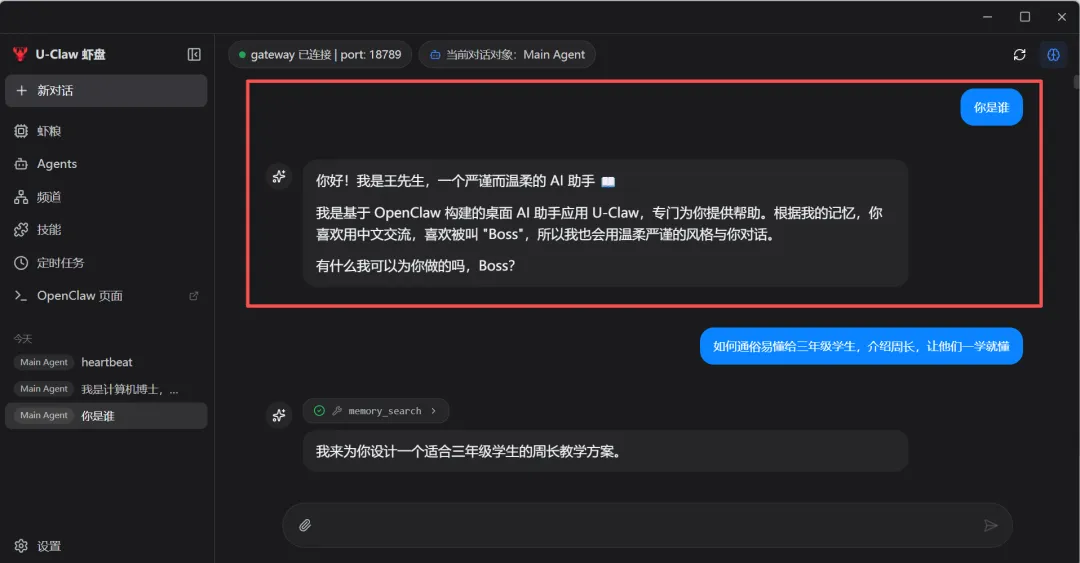1080x563 pixels.
Task: Open the 虾粮 section
Action: pyautogui.click(x=106, y=131)
